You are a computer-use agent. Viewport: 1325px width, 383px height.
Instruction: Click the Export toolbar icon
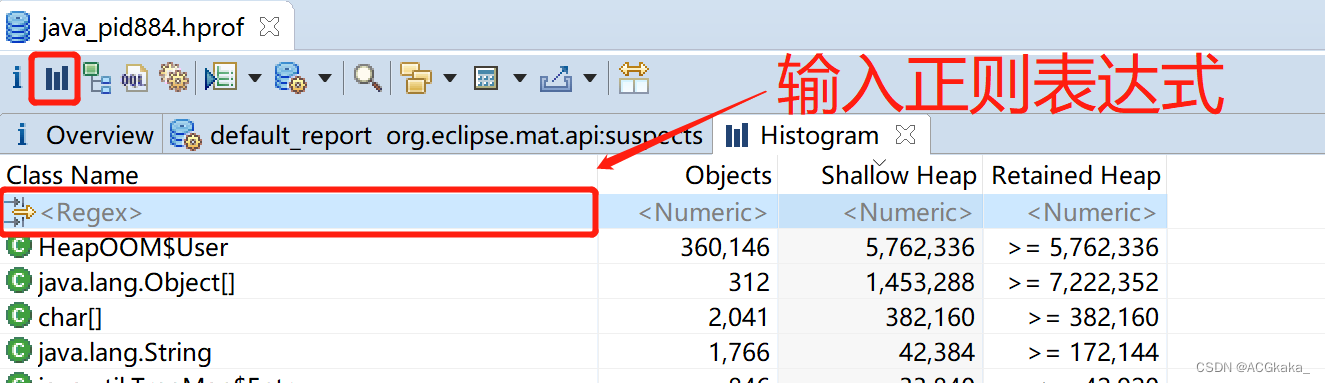(555, 77)
